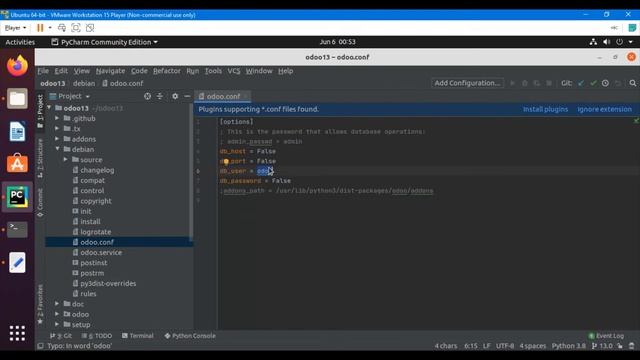The width and height of the screenshot is (640, 360).
Task: Click the intention lightbulb in the editor
Action: click(226, 162)
